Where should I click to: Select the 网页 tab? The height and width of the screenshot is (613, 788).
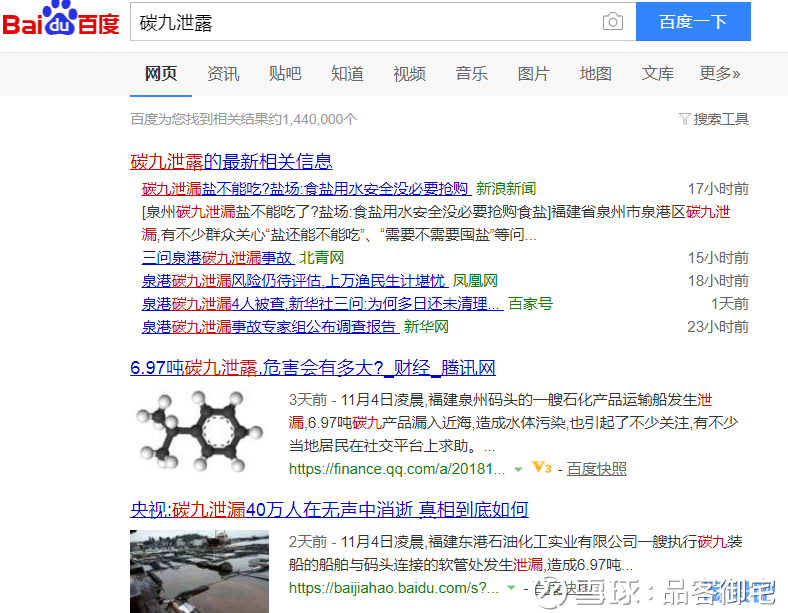161,74
